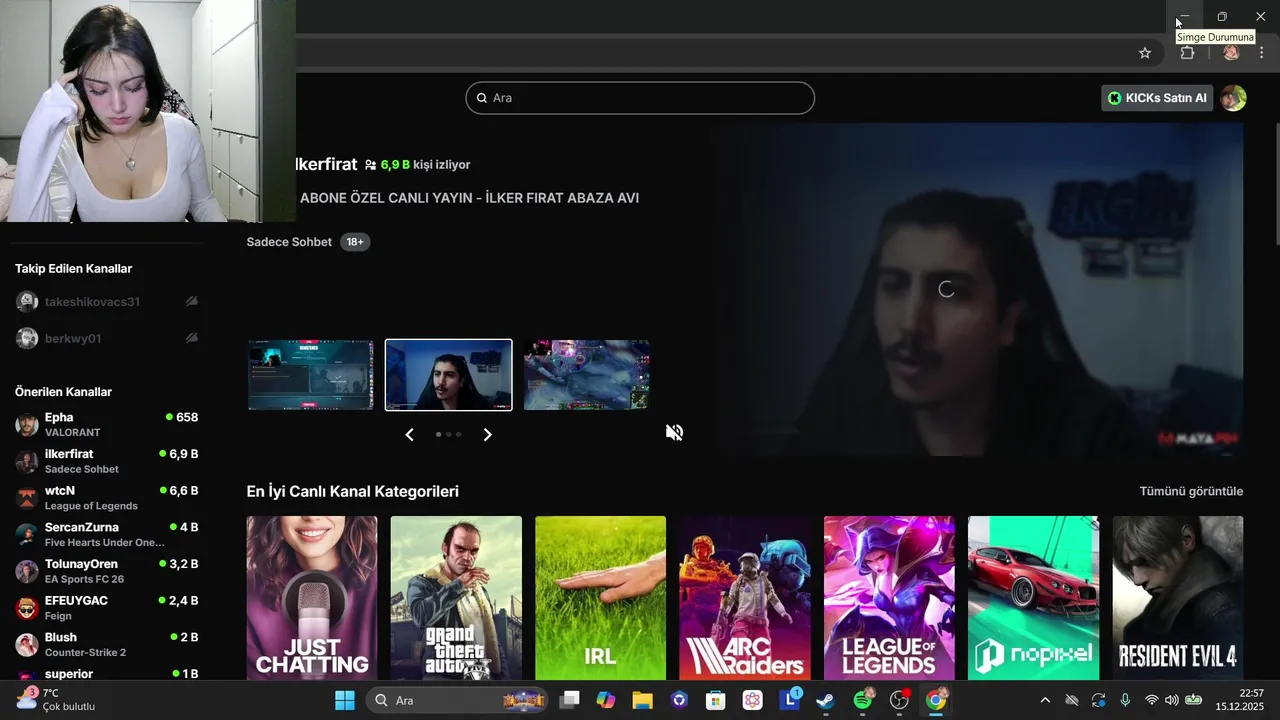This screenshot has width=1280, height=720.
Task: Open the Just Chatting category
Action: (312, 598)
